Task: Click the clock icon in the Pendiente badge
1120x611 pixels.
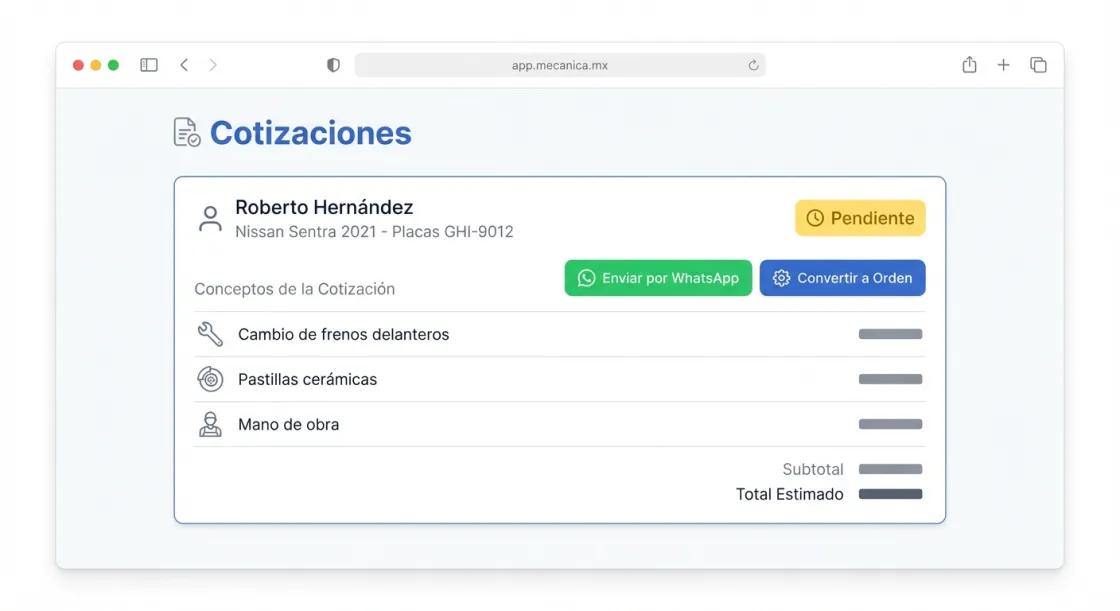Action: point(816,217)
